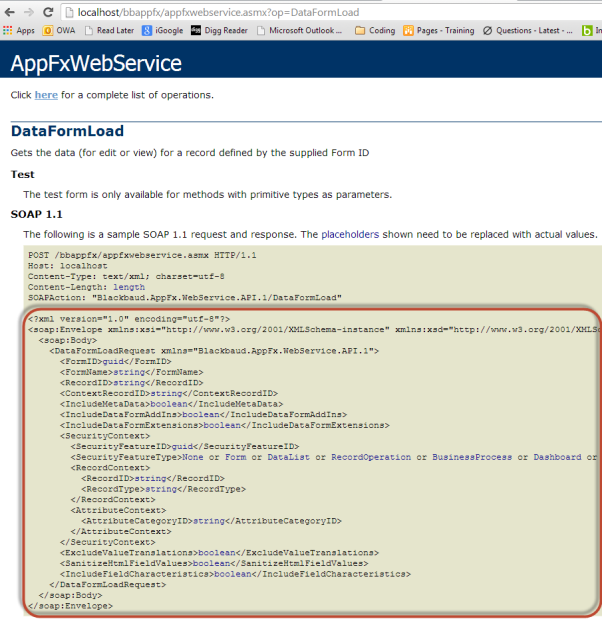The height and width of the screenshot is (619, 602).
Task: Click the AppFxWebService page title
Action: [96, 65]
